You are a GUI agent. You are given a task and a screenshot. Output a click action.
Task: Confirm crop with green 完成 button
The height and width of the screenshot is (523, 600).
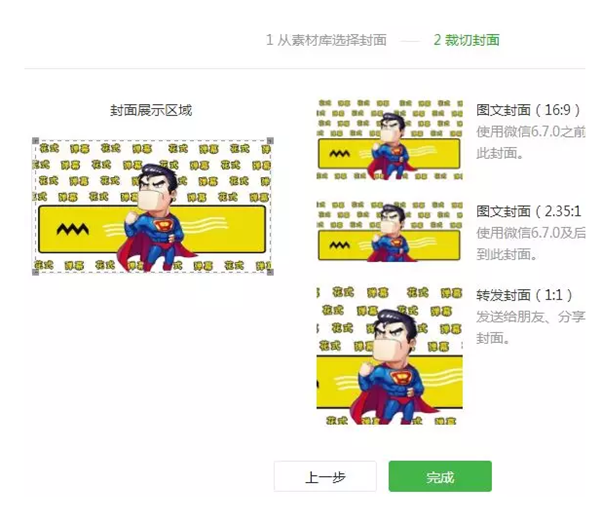tap(440, 476)
